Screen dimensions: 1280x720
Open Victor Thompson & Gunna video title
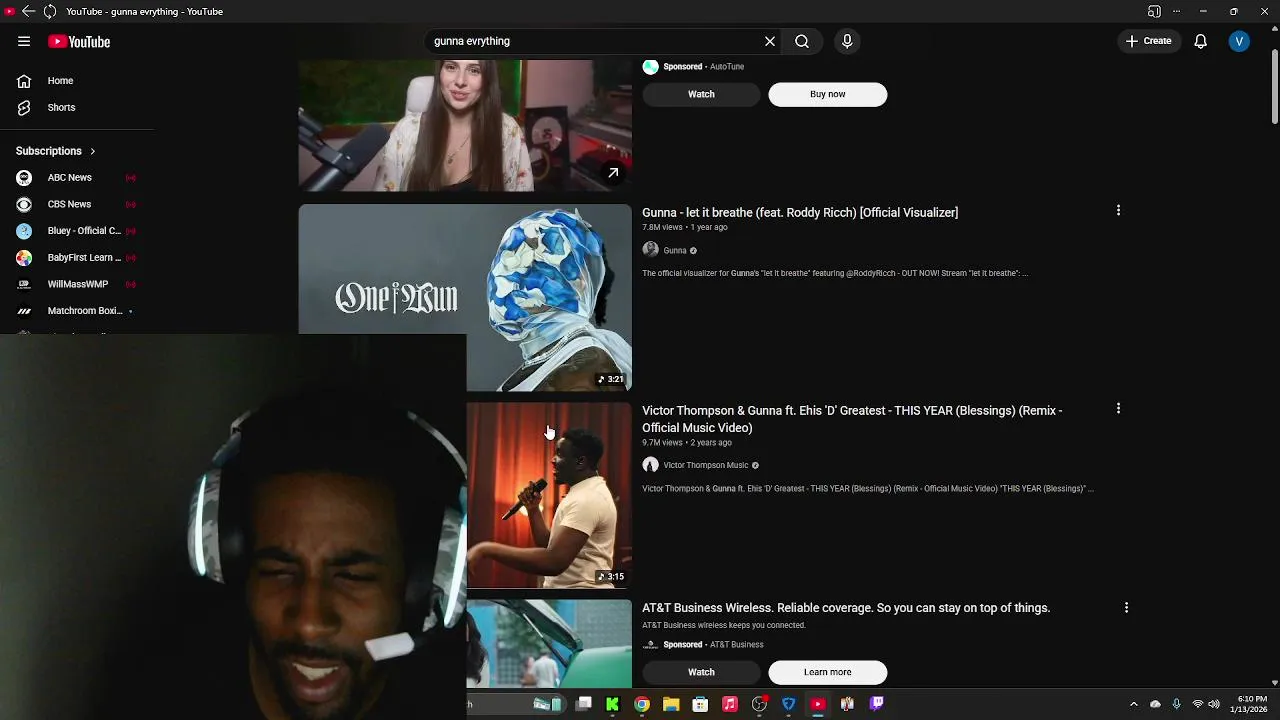pyautogui.click(x=852, y=419)
